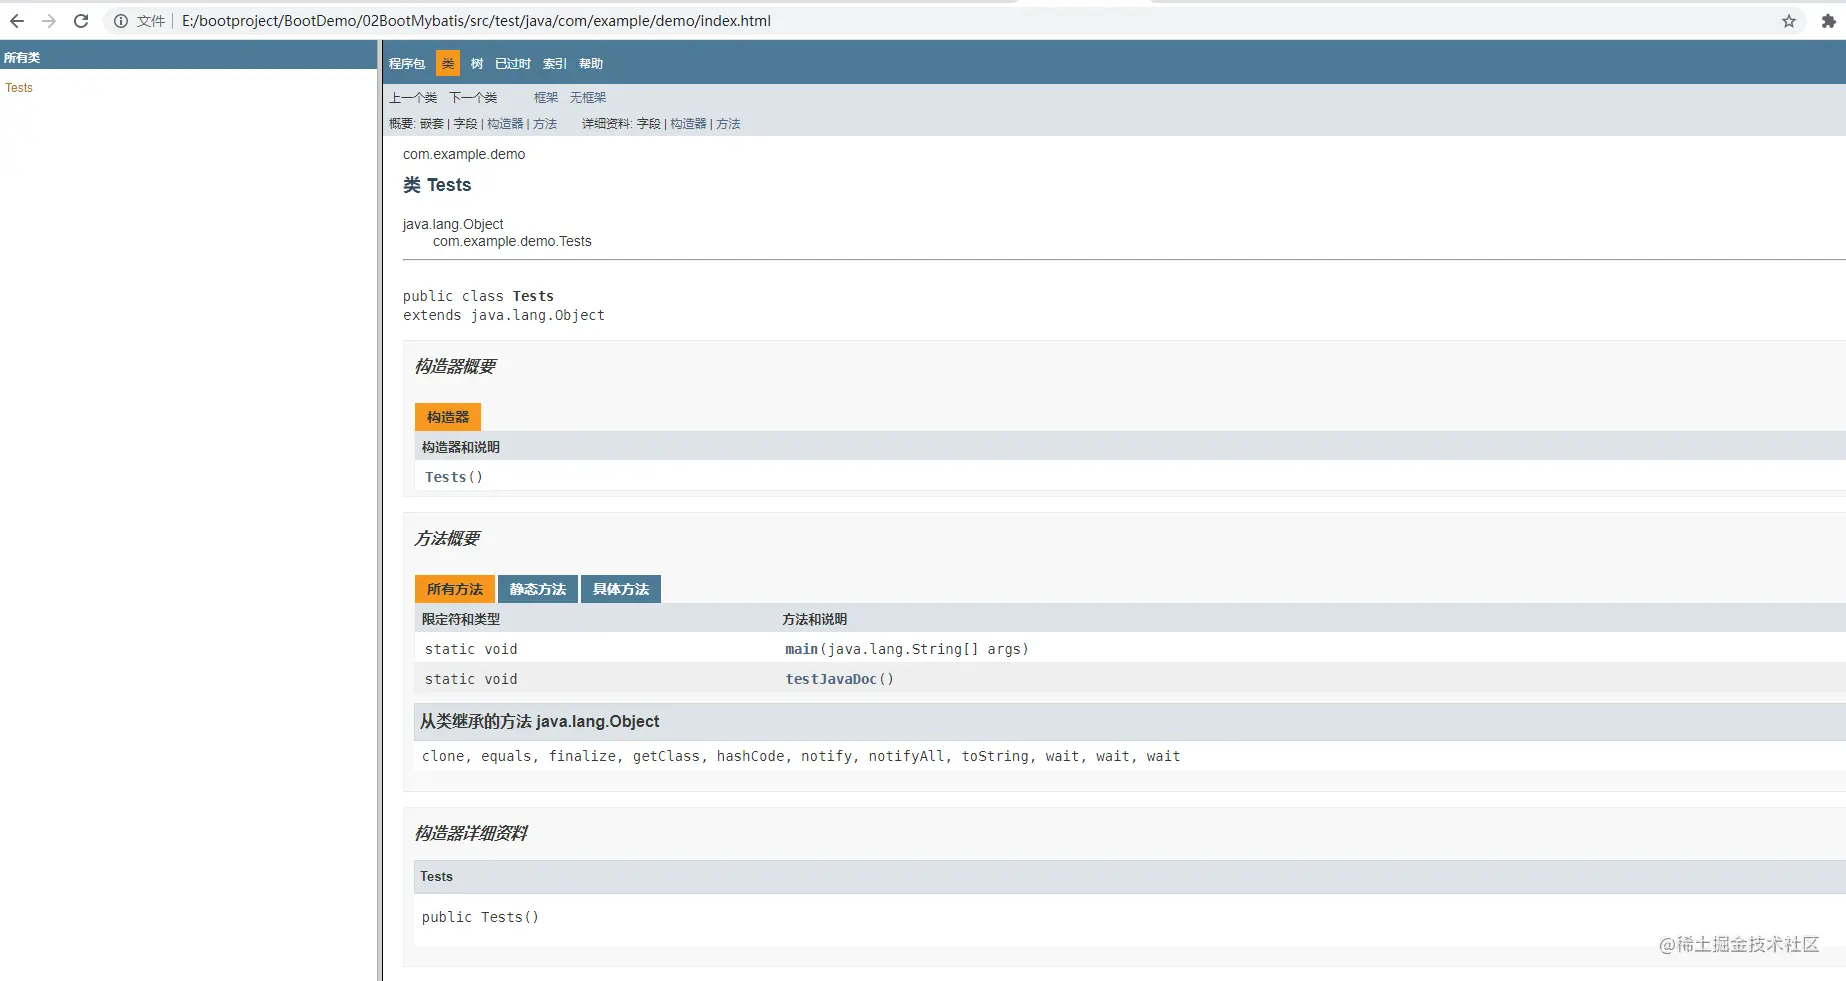Open Tests class in the all-classes frame
Viewport: 1846px width, 981px height.
[x=19, y=88]
